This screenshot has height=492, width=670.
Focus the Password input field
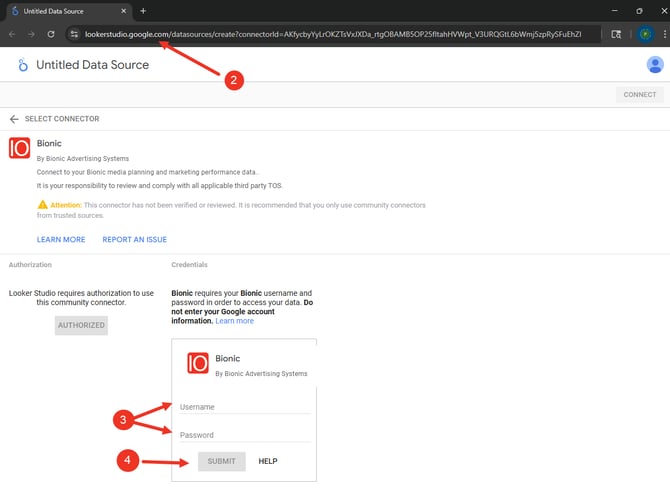click(245, 435)
